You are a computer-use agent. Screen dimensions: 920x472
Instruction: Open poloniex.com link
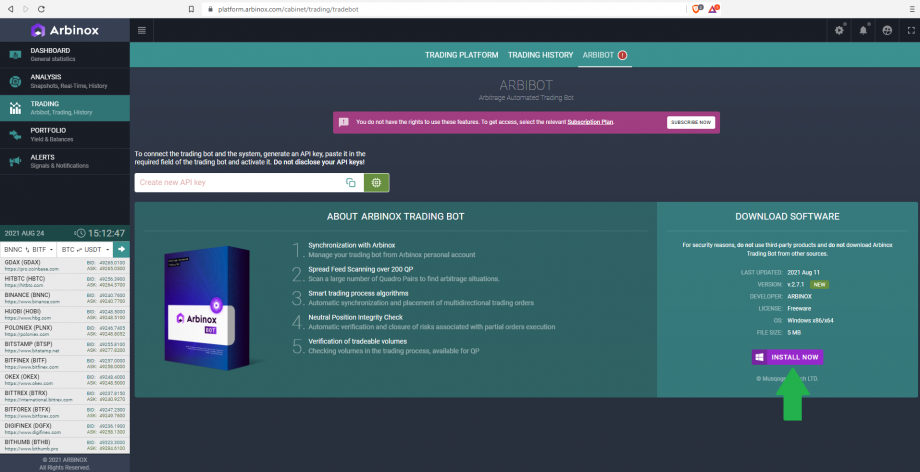(27, 334)
